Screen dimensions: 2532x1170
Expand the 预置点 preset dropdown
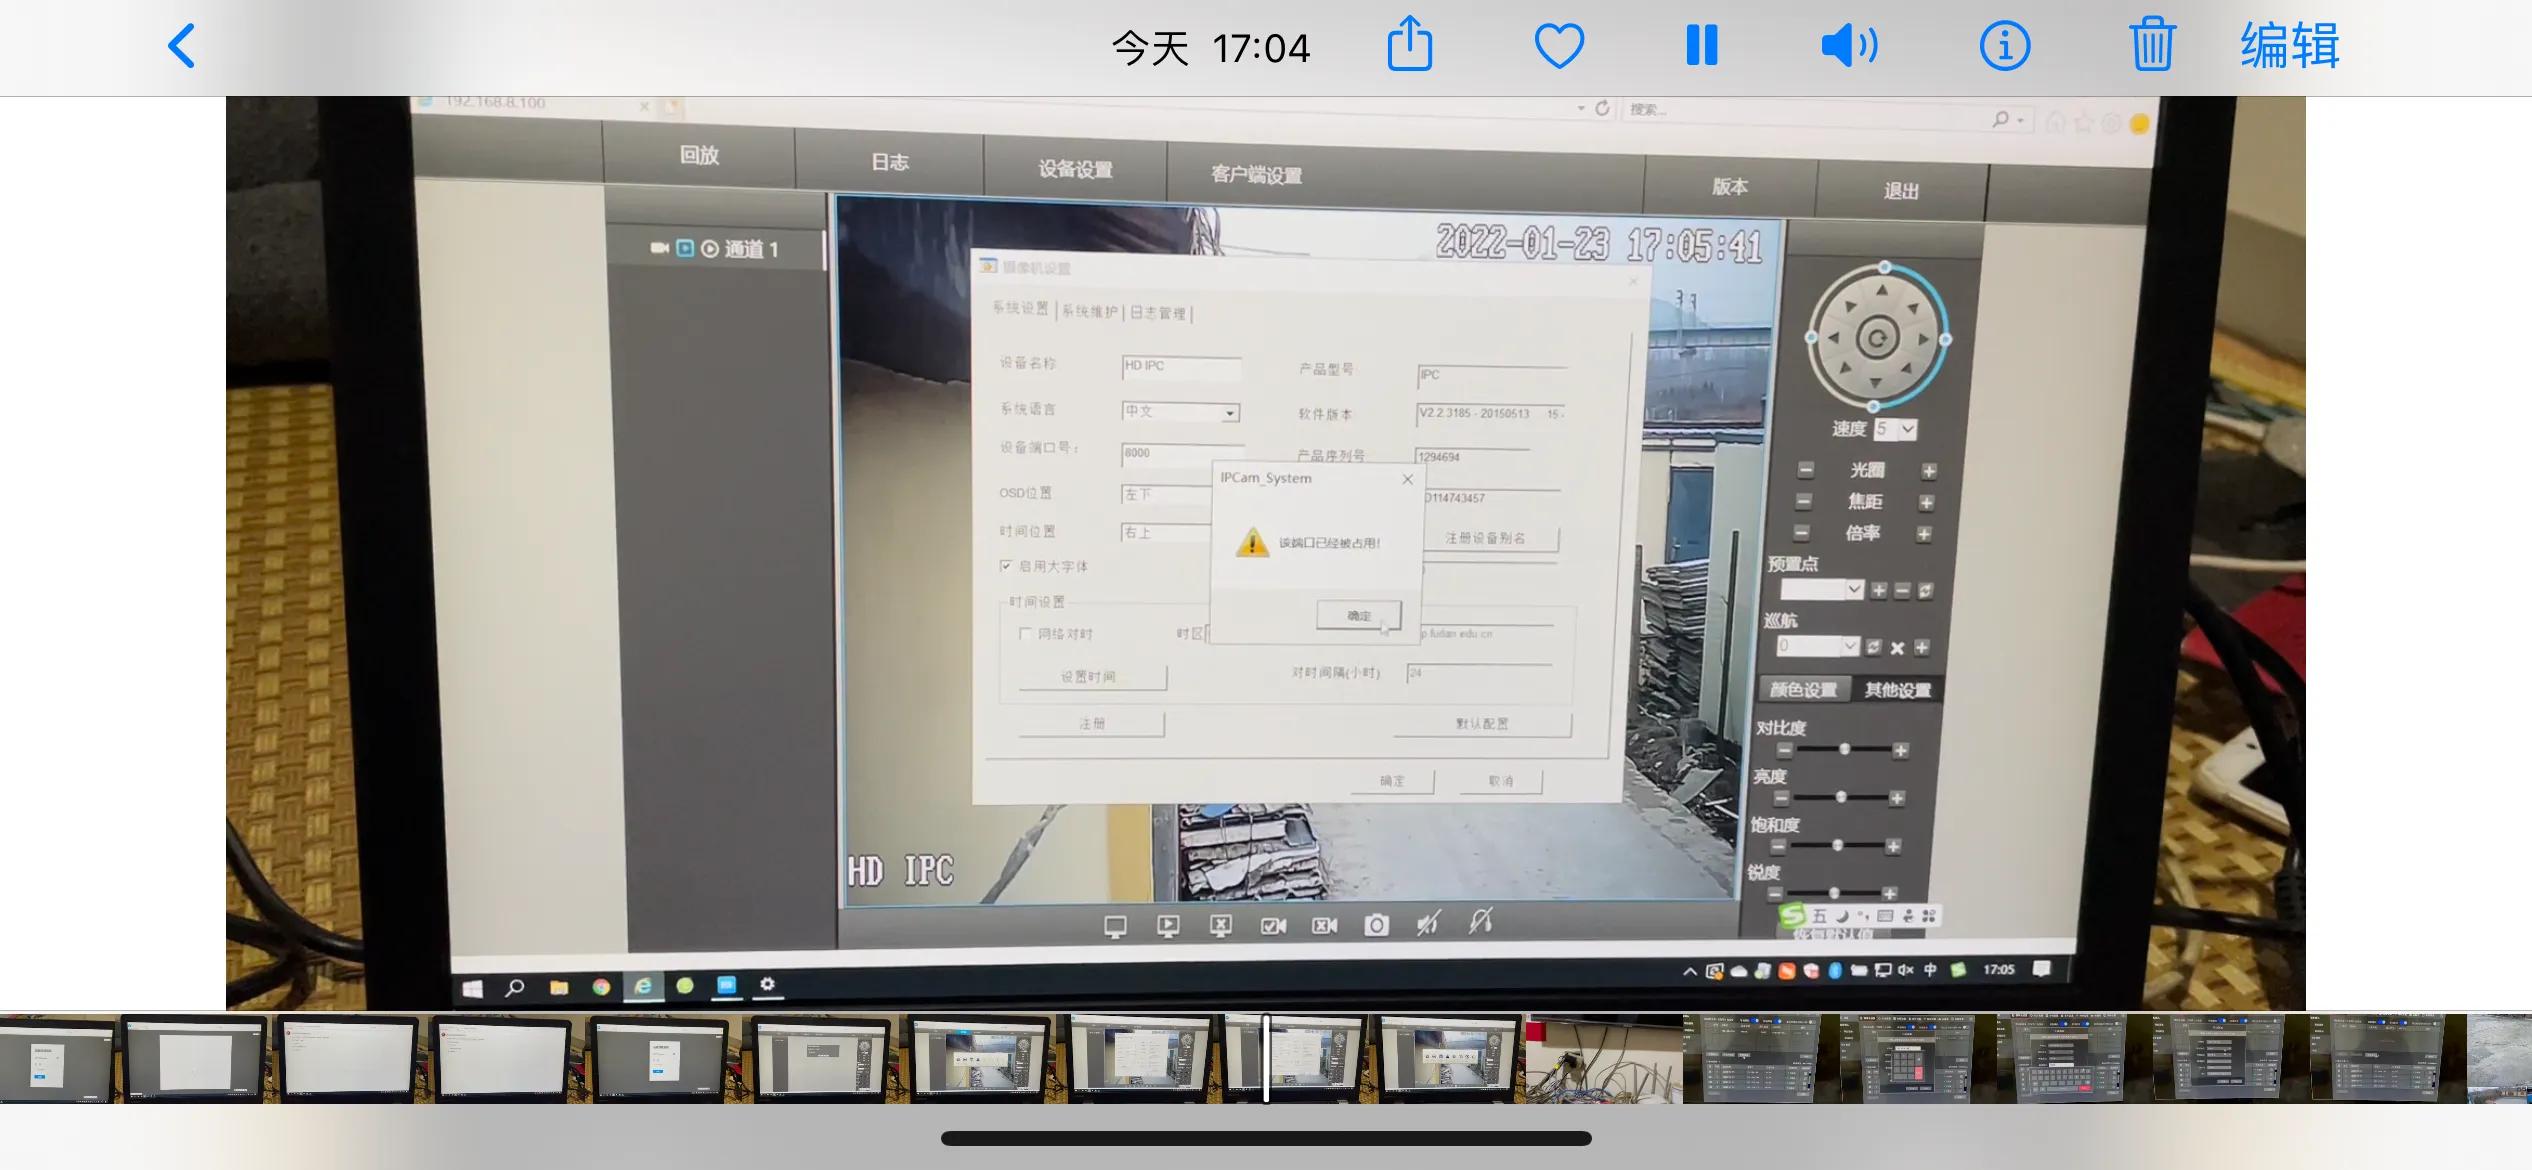1854,589
